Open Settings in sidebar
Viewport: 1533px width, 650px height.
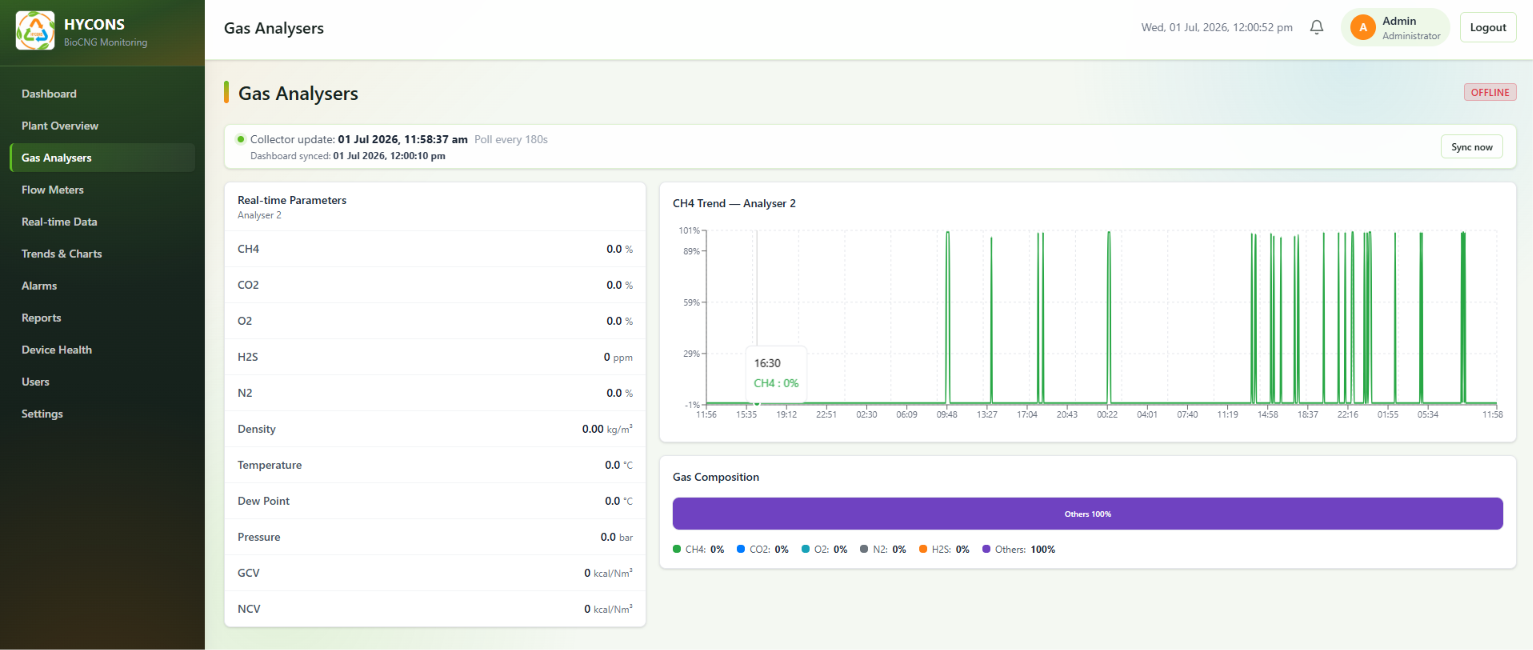(102, 414)
